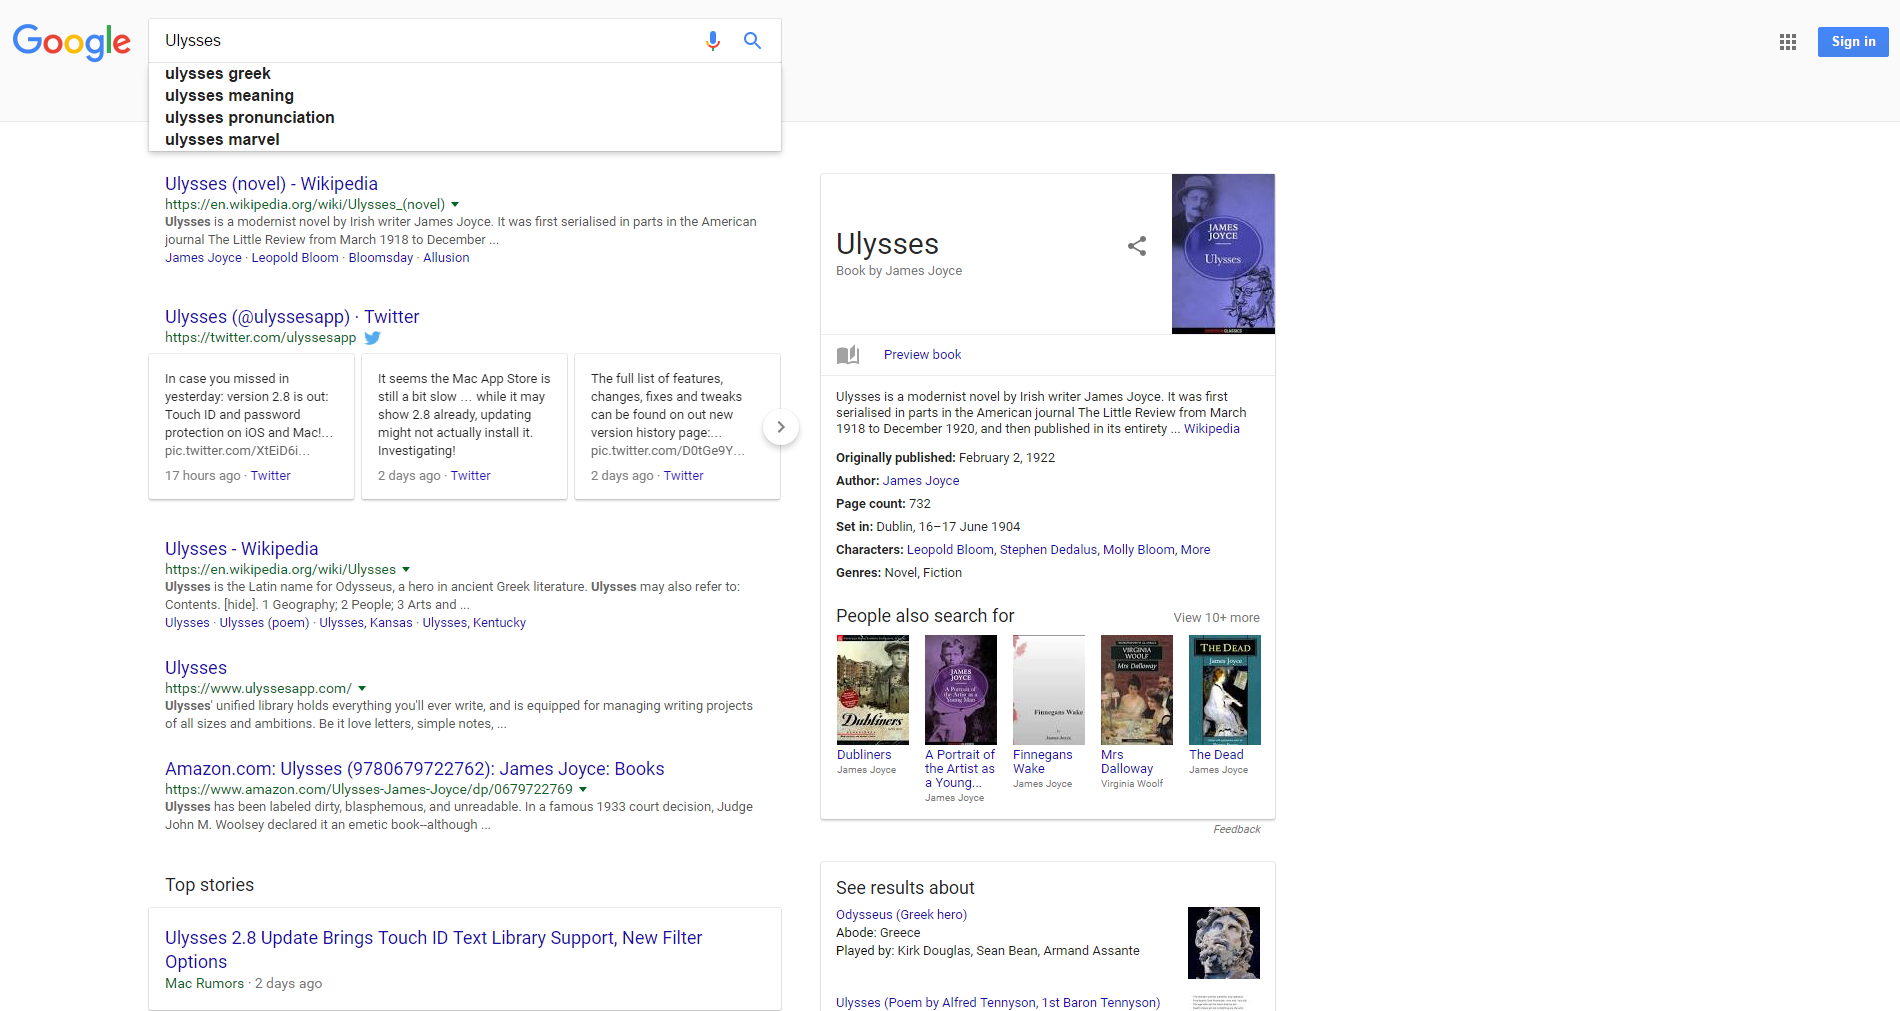Click the Google logo

pyautogui.click(x=71, y=42)
